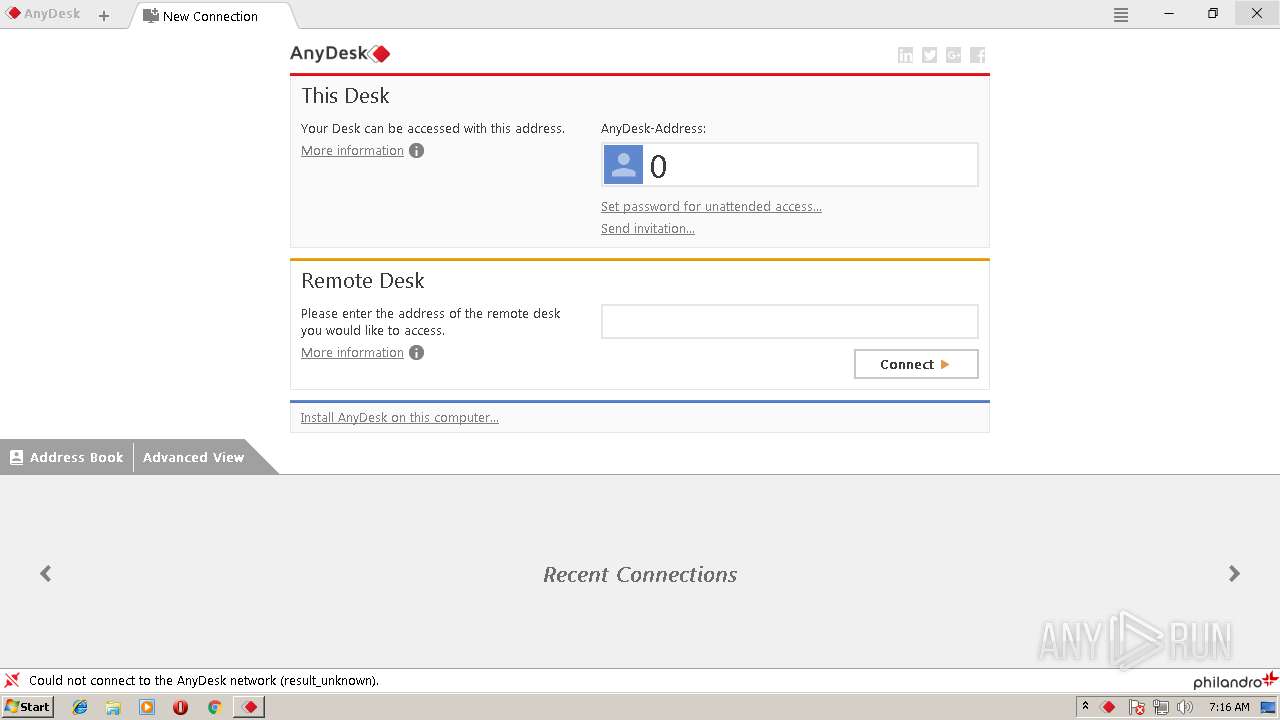The width and height of the screenshot is (1280, 720).
Task: Click the Connect button
Action: [916, 364]
